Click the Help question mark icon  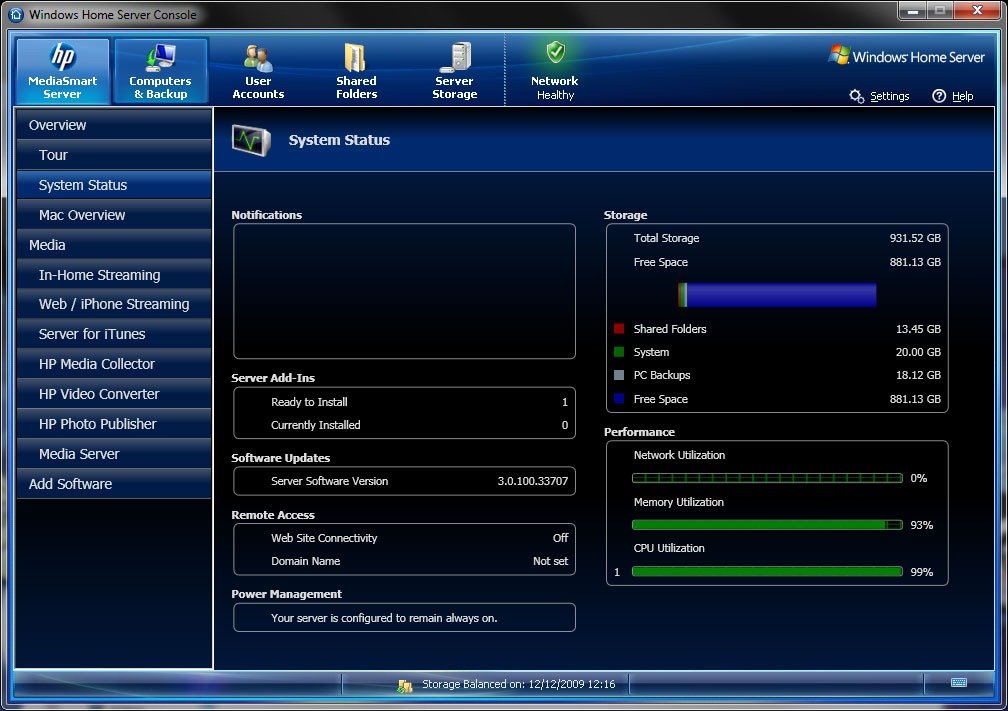click(x=939, y=96)
